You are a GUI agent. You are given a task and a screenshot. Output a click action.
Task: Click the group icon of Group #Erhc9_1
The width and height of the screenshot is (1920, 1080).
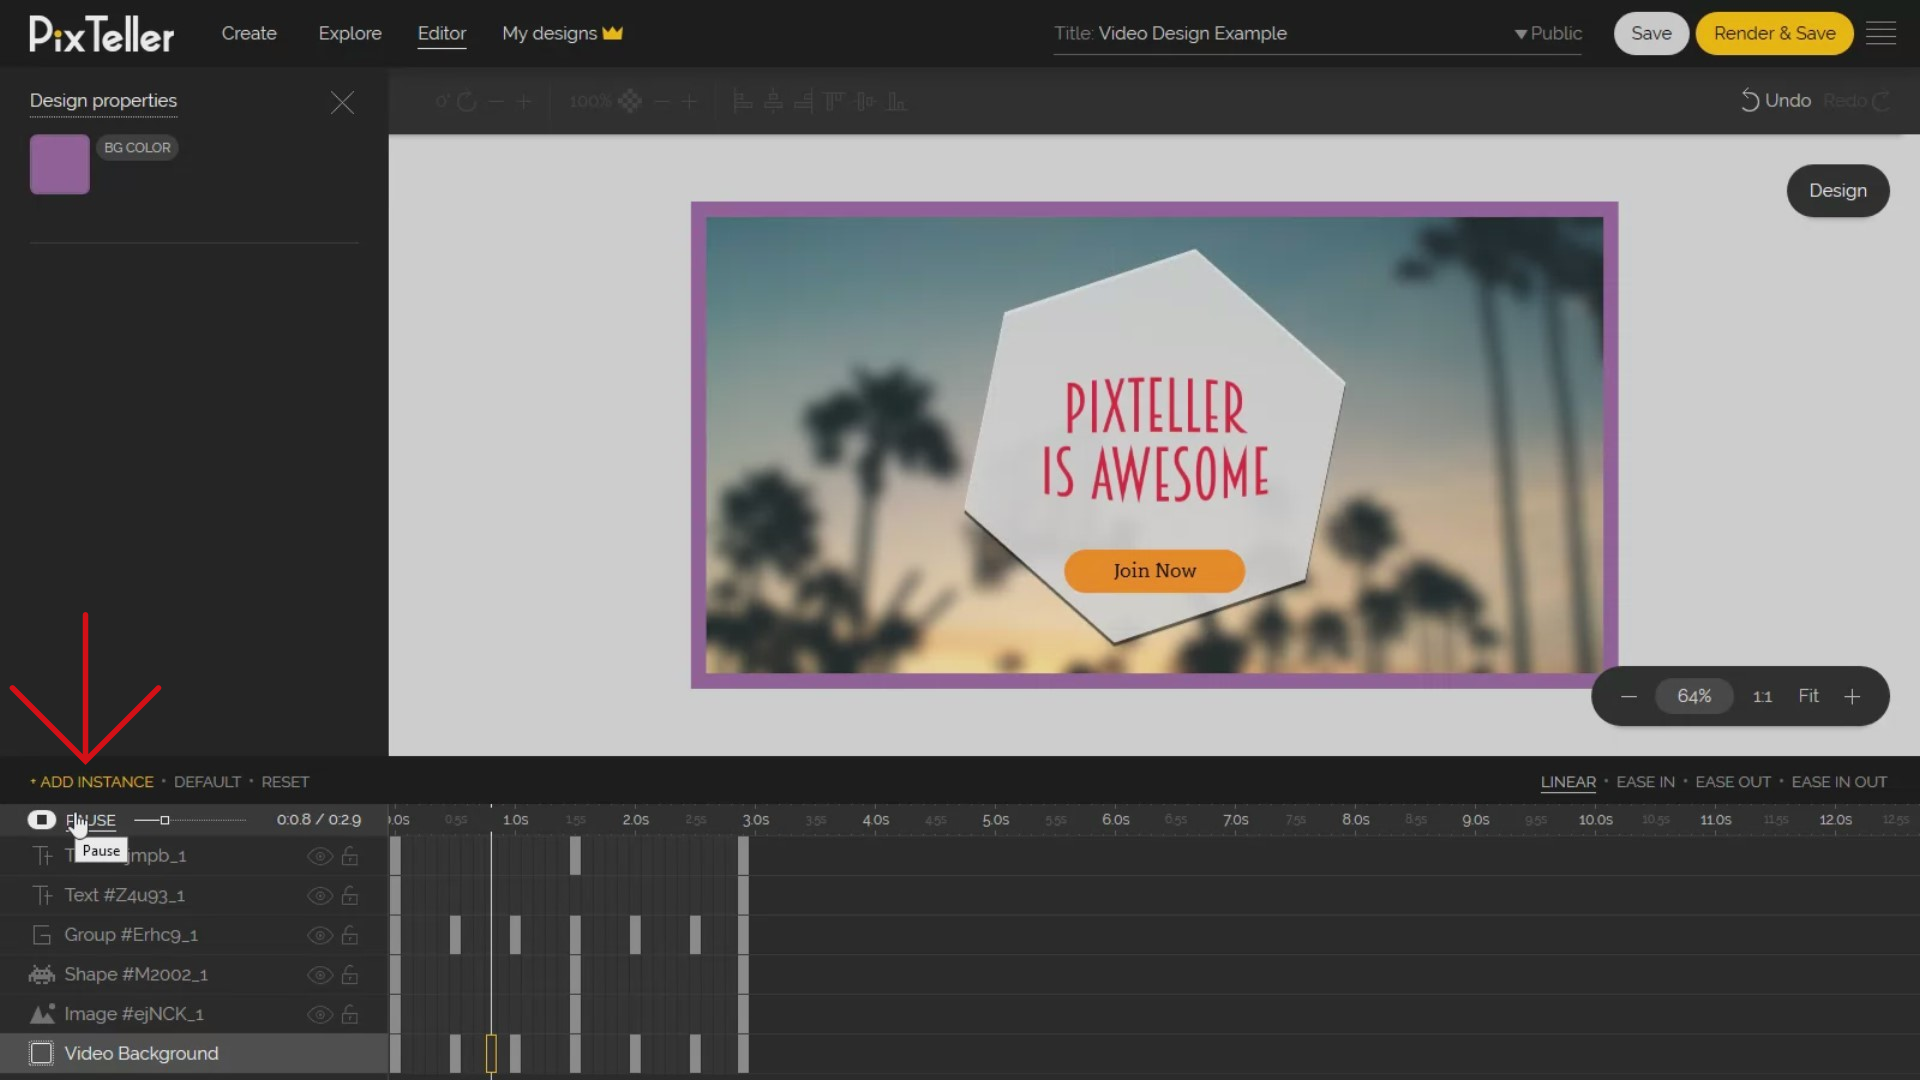pyautogui.click(x=42, y=935)
